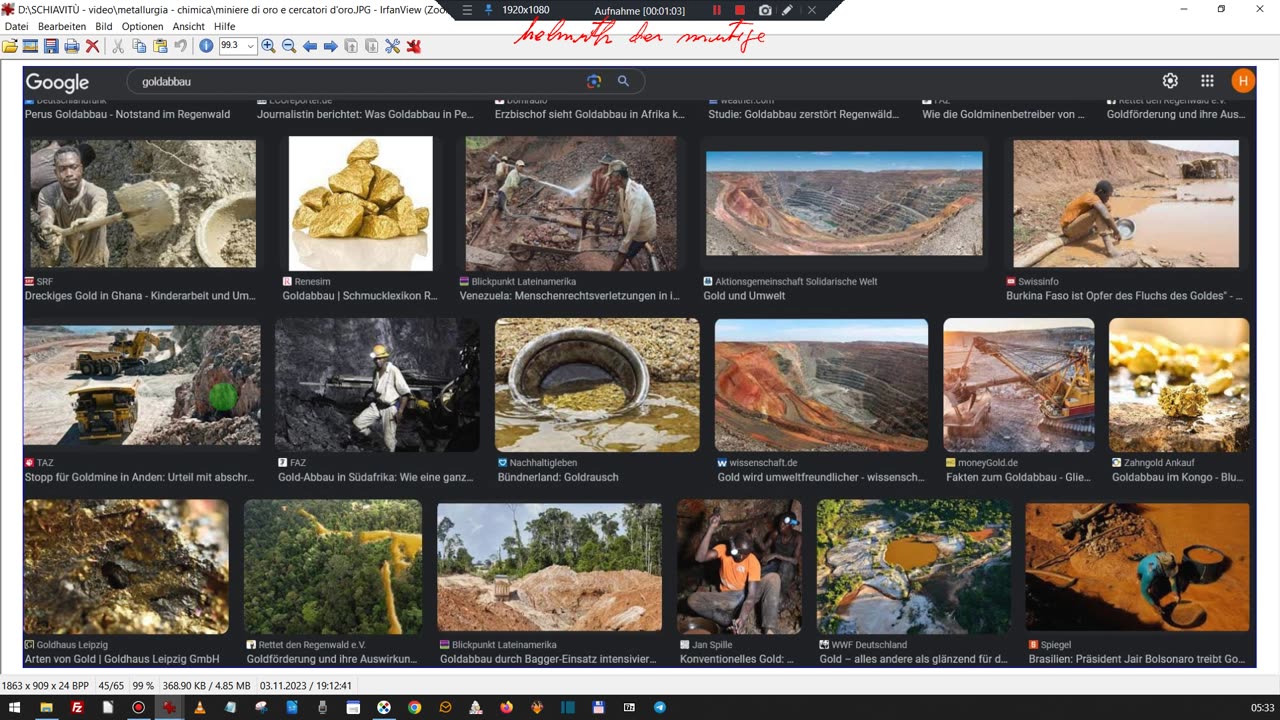
Task: Open the Hilfe menu
Action: click(x=225, y=26)
